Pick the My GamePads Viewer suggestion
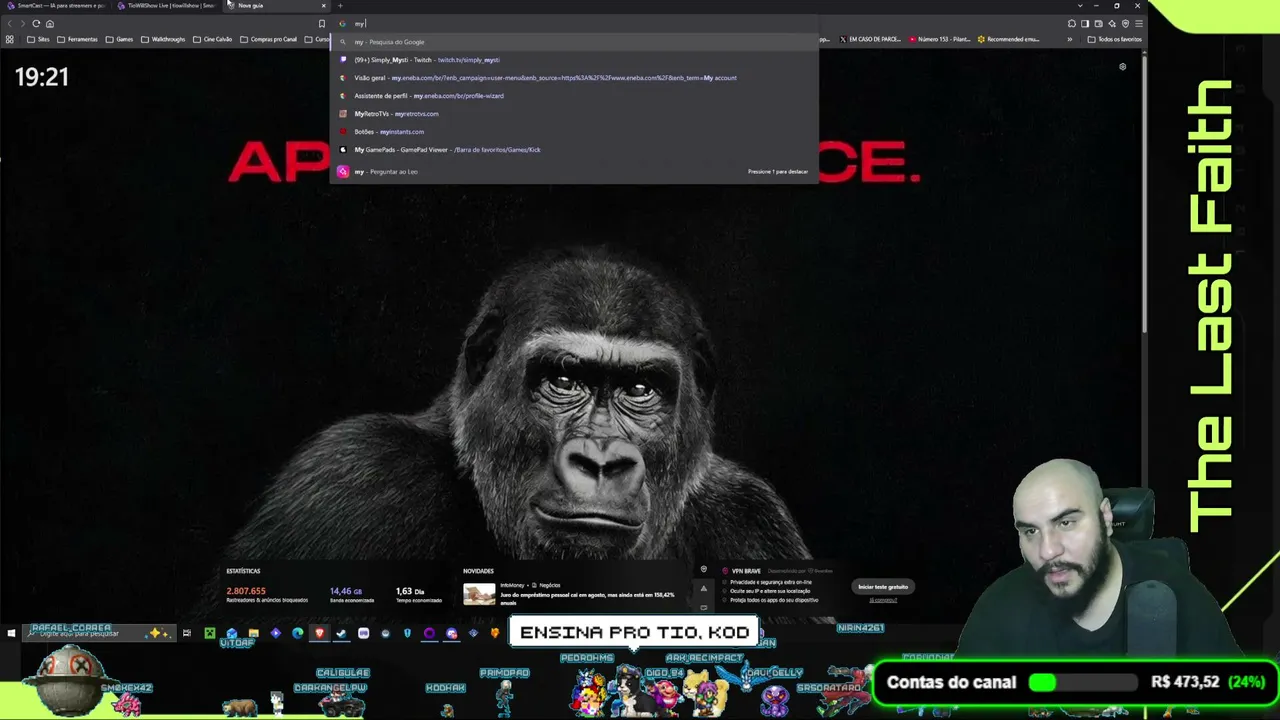The image size is (1280, 720). (x=574, y=150)
